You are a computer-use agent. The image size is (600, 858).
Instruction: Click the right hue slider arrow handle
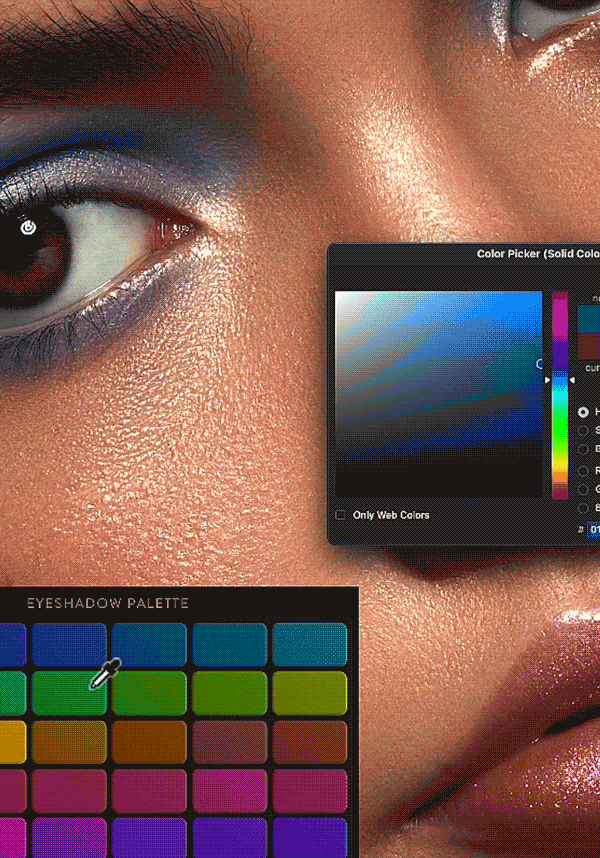pos(572,380)
